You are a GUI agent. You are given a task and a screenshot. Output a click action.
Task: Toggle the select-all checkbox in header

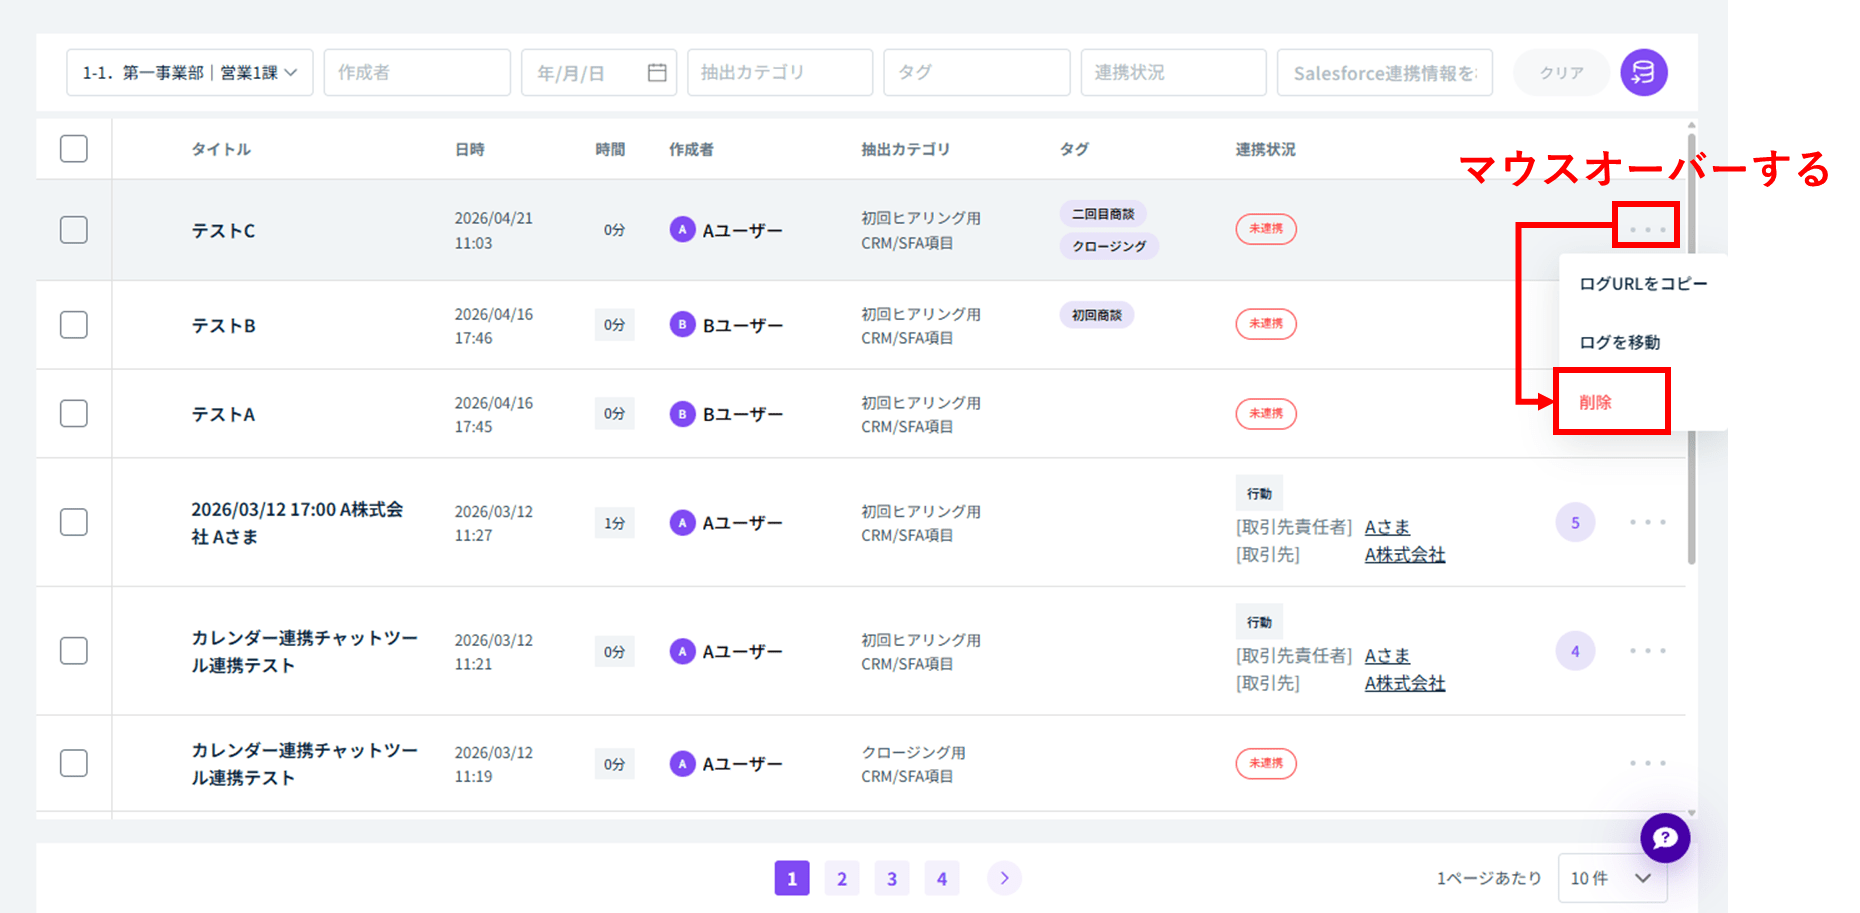(x=74, y=149)
